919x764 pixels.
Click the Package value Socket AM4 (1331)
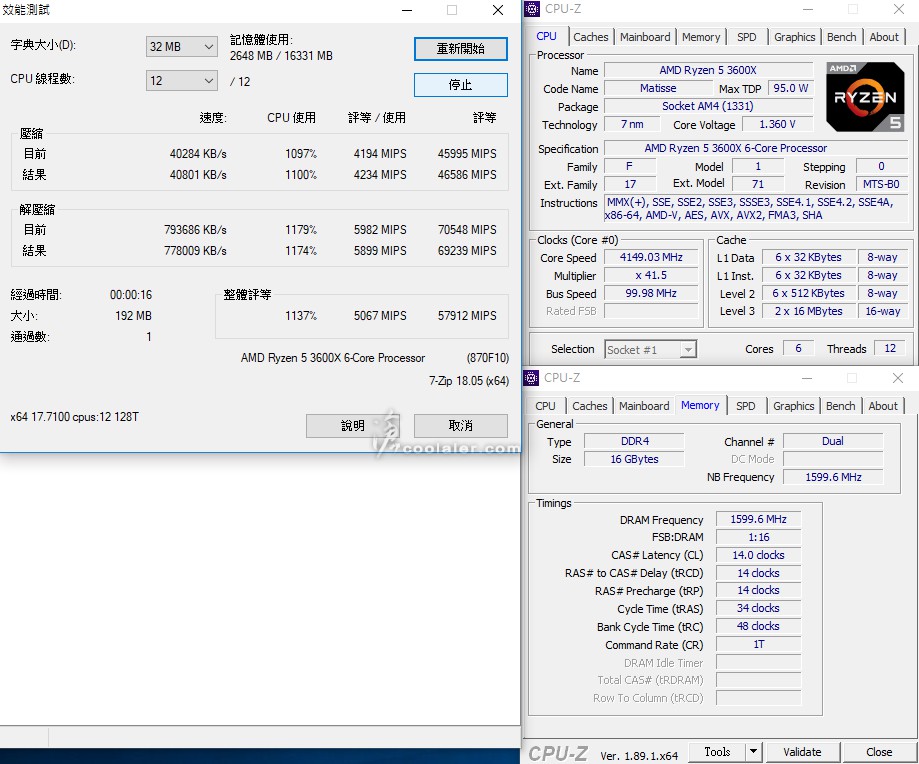point(708,107)
